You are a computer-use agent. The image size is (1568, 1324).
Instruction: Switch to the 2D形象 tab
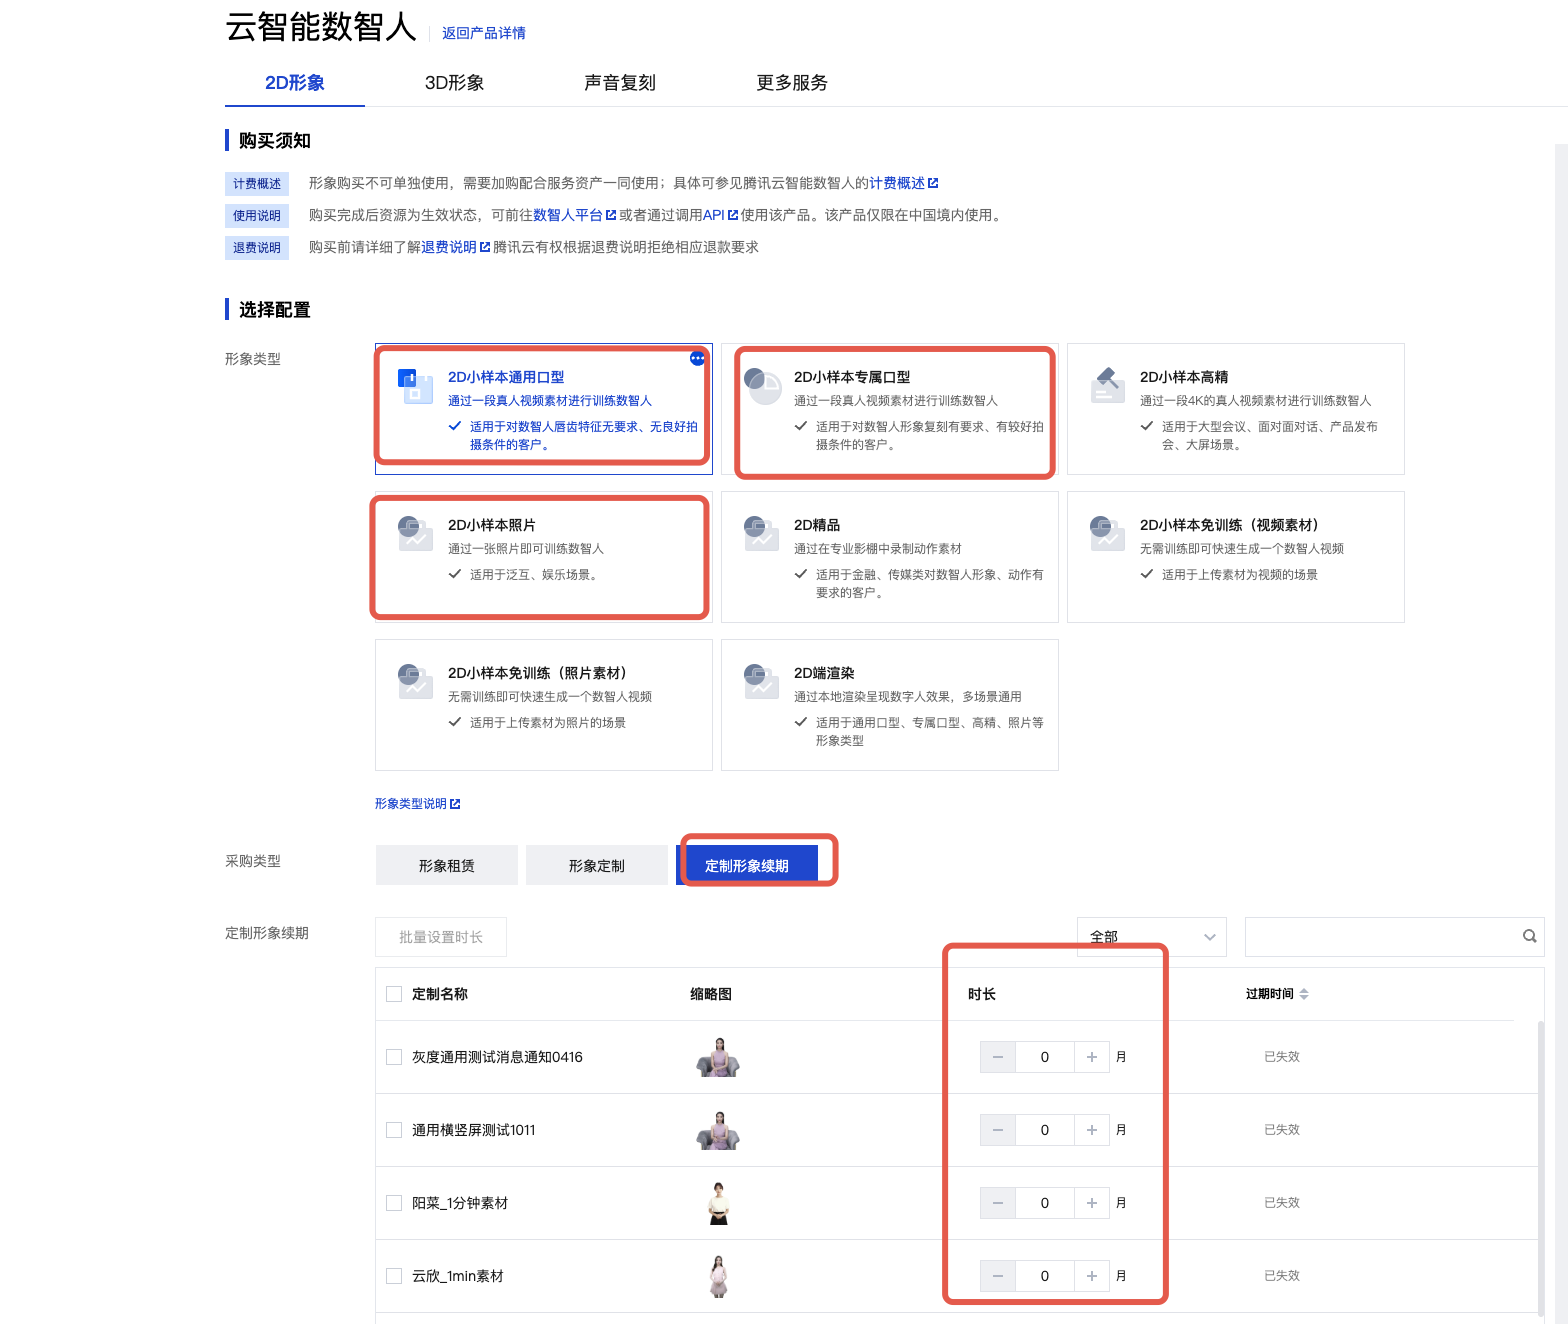pyautogui.click(x=295, y=83)
